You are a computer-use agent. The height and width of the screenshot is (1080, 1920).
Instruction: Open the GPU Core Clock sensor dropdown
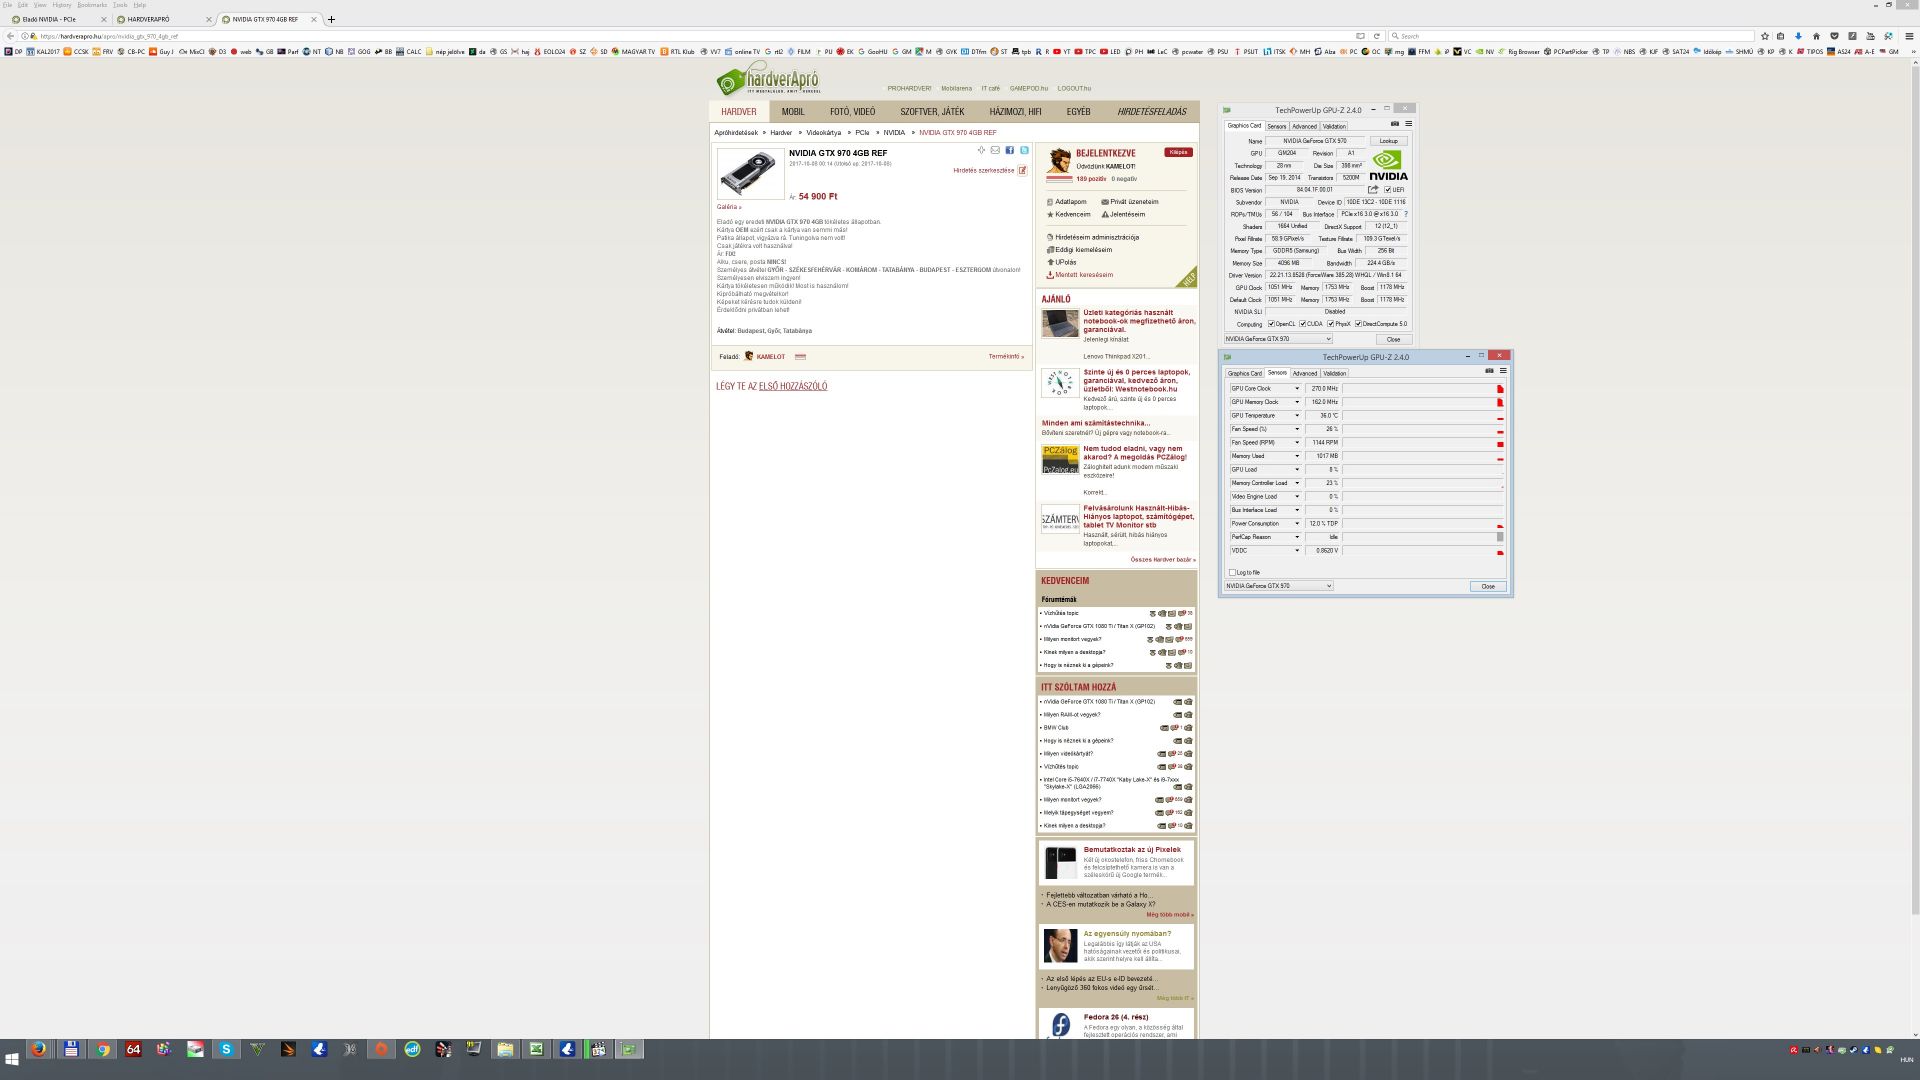pyautogui.click(x=1297, y=389)
